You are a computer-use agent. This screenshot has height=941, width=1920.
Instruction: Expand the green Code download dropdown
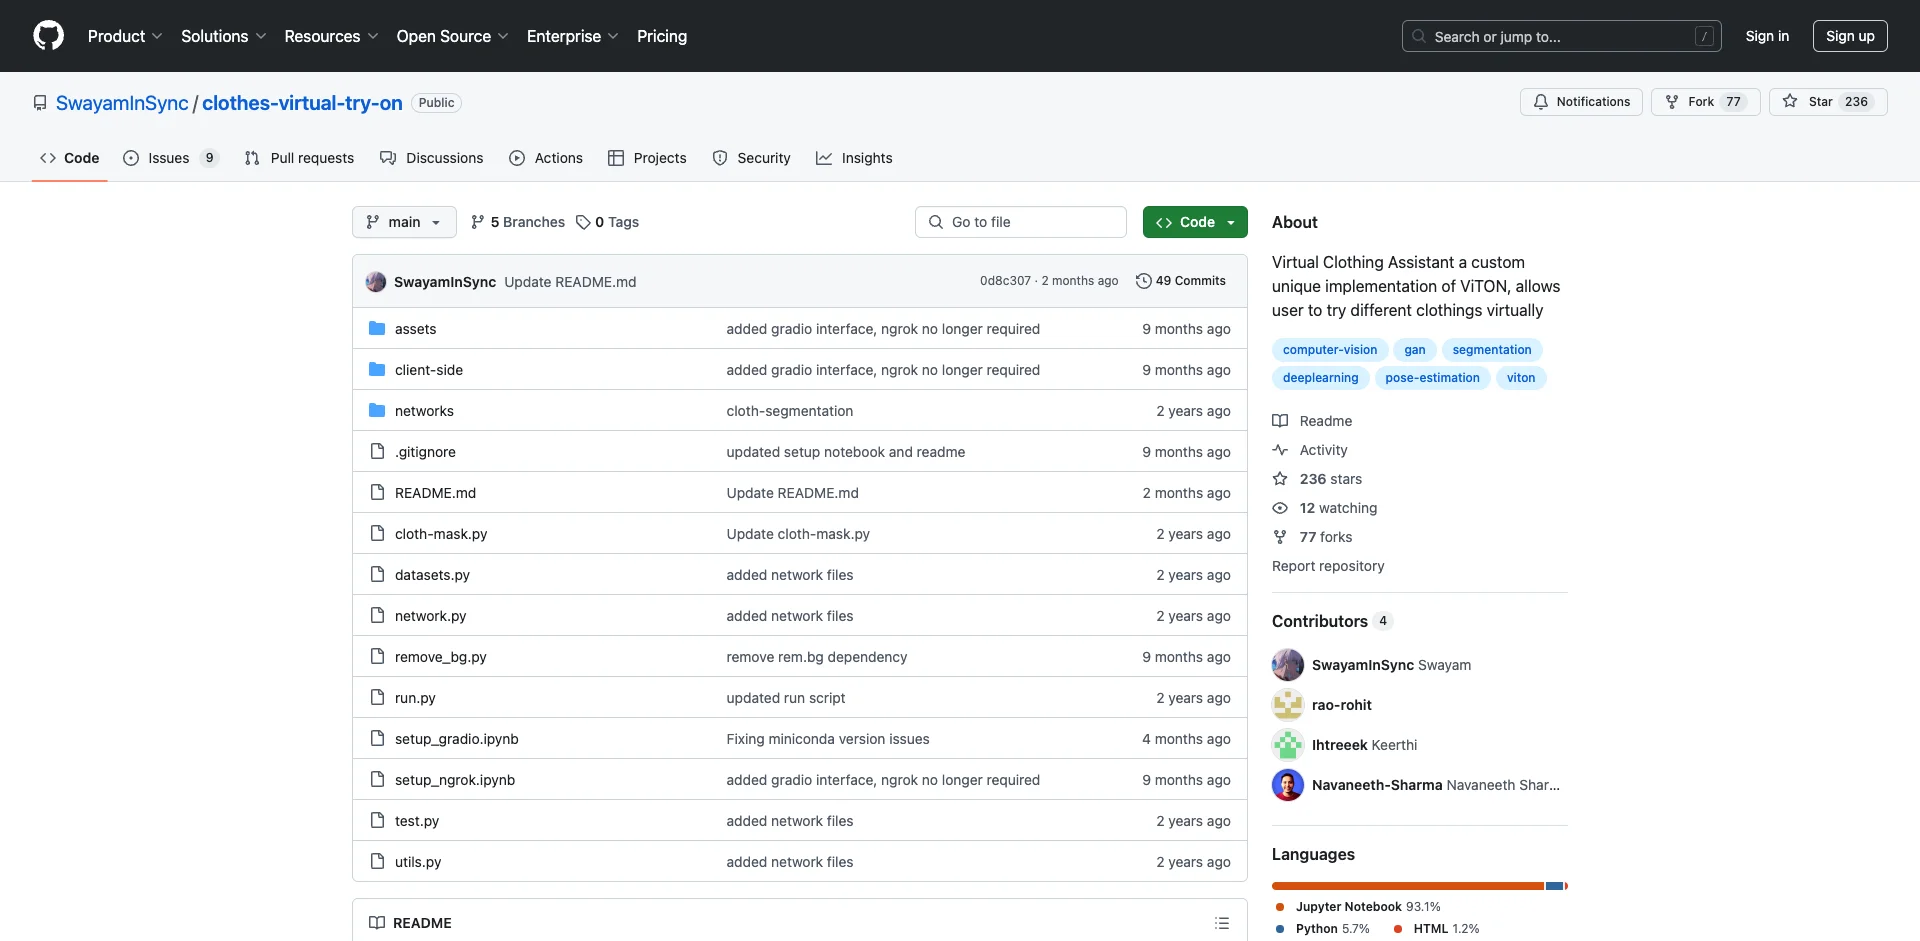1195,222
